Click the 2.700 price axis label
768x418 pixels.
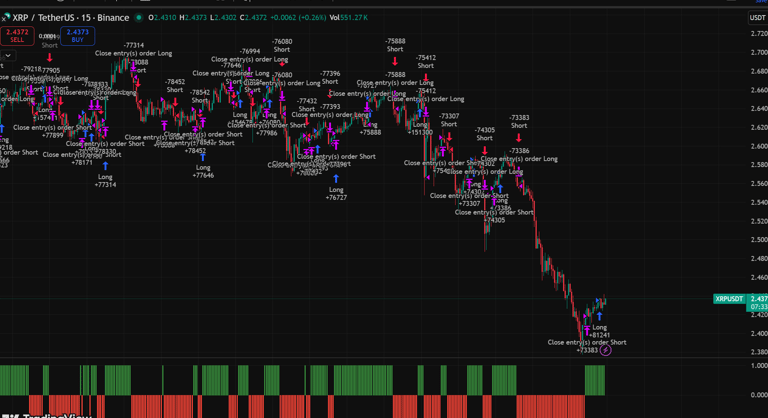point(759,52)
